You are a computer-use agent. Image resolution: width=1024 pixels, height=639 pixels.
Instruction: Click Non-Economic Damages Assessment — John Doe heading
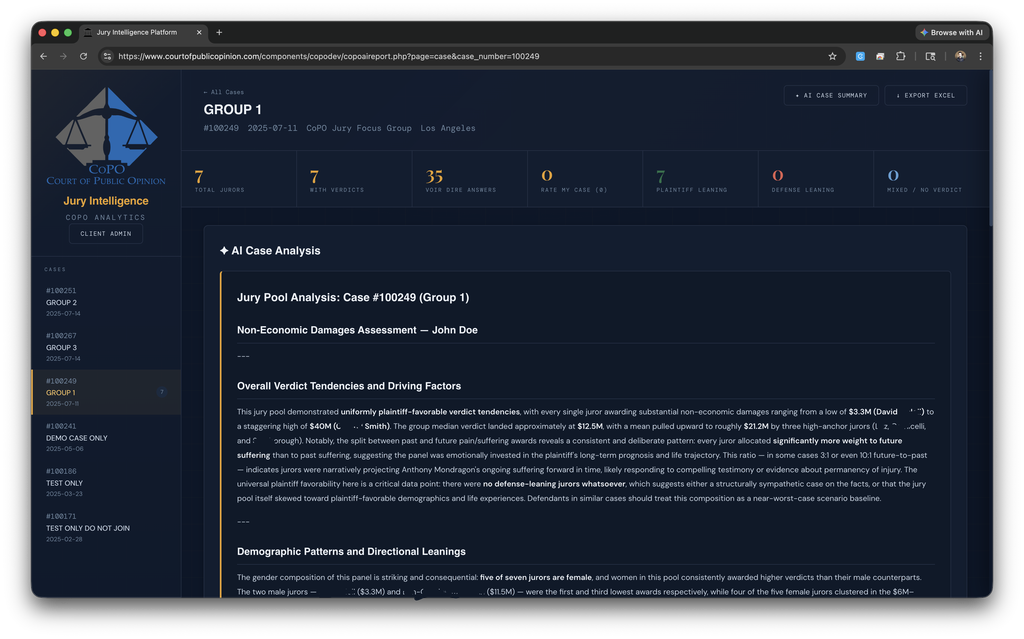(x=357, y=330)
